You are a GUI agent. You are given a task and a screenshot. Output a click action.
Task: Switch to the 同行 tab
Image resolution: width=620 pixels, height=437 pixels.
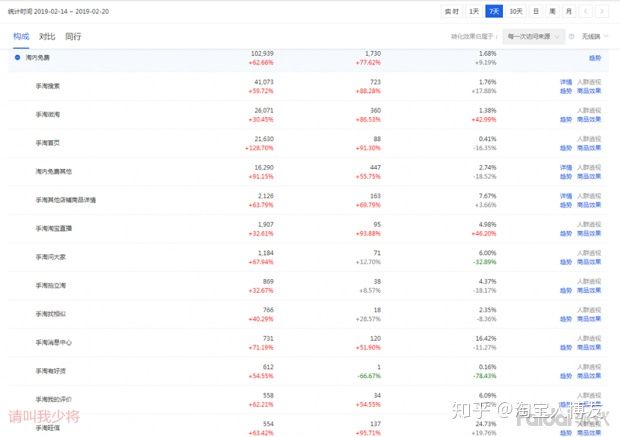(73, 36)
